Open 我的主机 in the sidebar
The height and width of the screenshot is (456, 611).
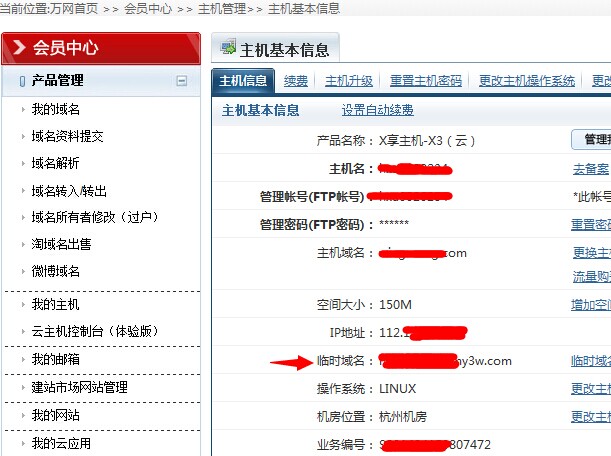(x=56, y=304)
